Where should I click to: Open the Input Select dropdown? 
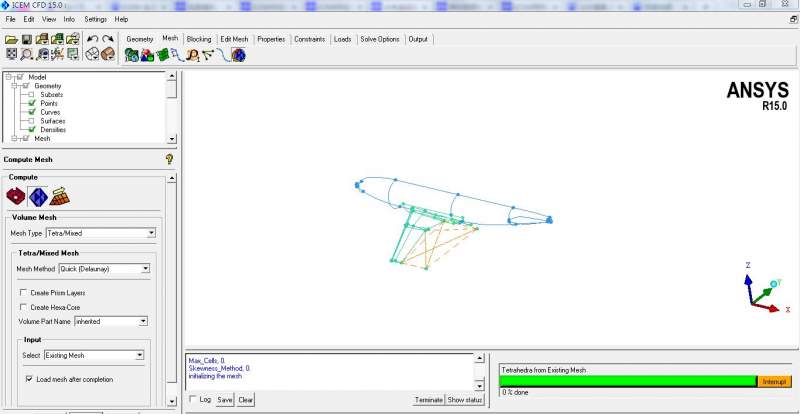point(140,355)
